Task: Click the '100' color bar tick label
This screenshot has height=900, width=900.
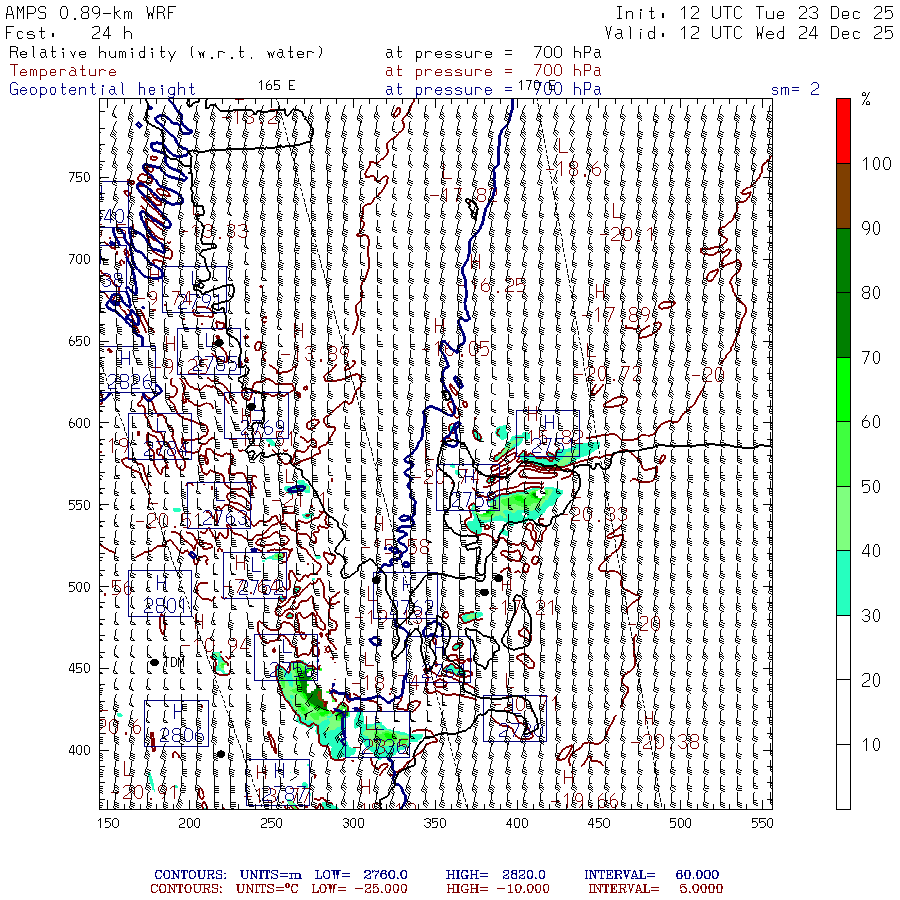Action: coord(876,164)
